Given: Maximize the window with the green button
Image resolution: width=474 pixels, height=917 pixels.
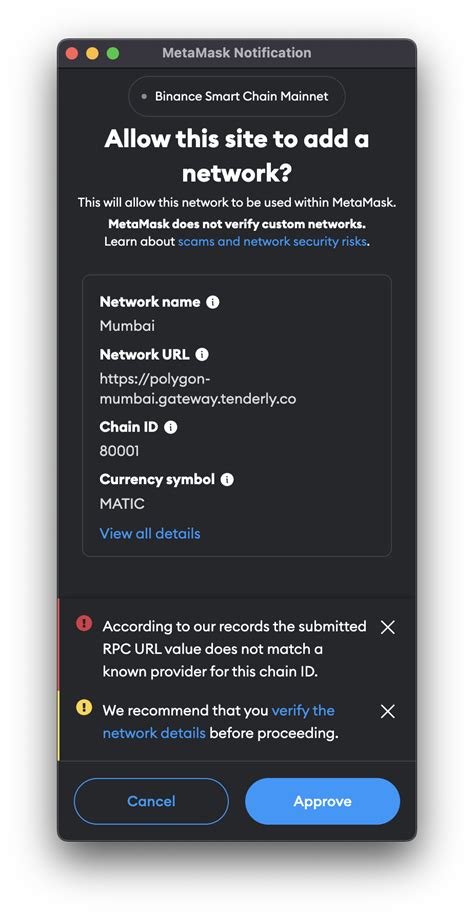Looking at the screenshot, I should click(x=113, y=53).
